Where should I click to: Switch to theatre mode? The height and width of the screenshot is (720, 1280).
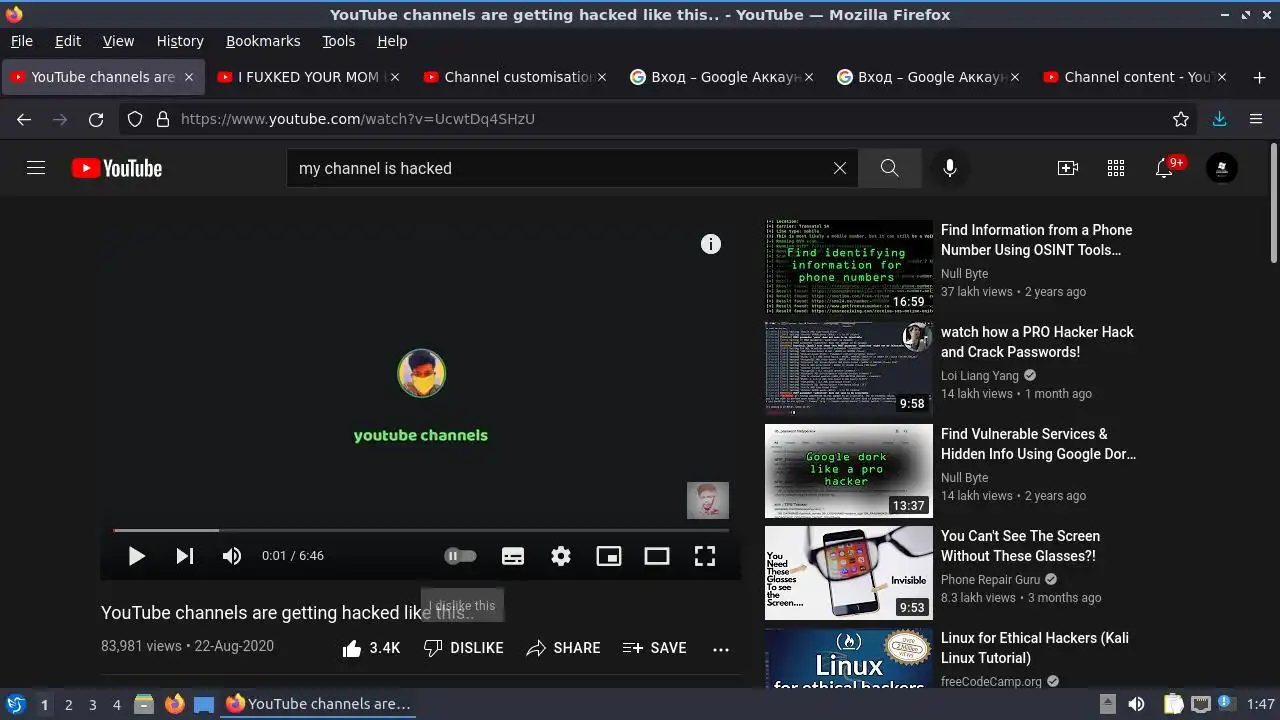click(657, 556)
